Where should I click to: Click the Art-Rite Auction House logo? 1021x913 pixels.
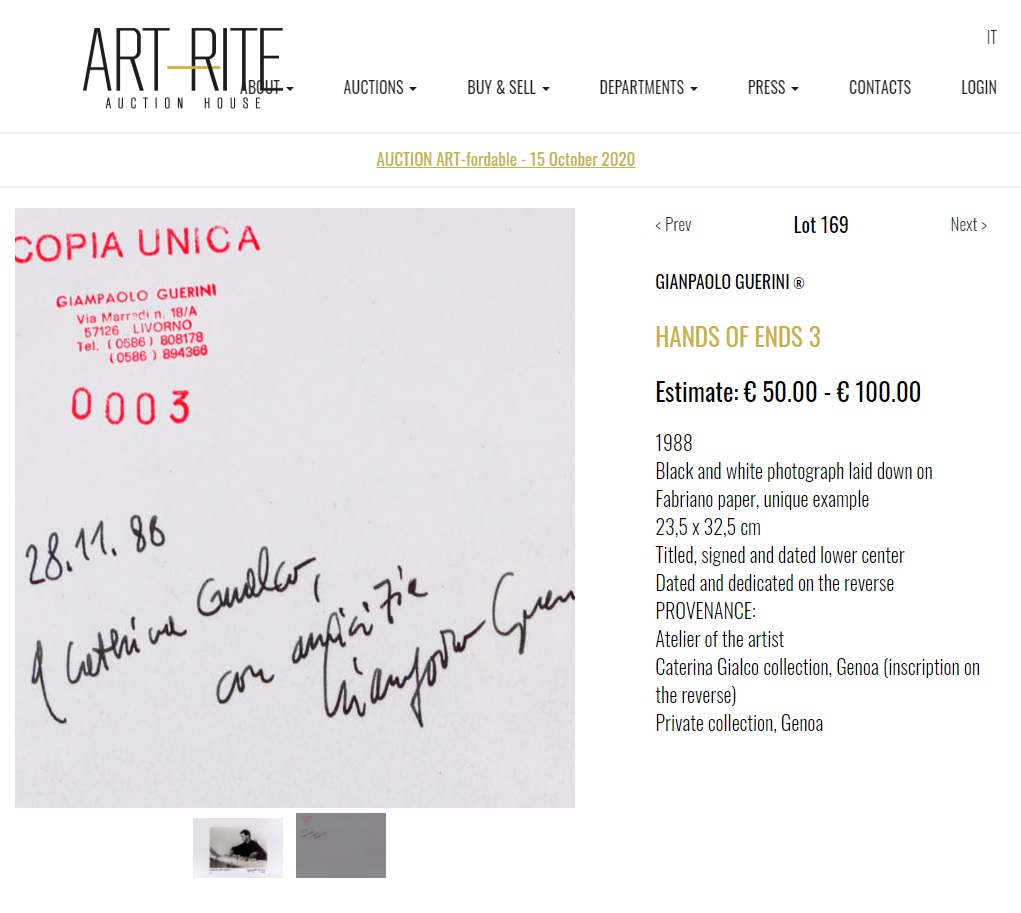(183, 68)
